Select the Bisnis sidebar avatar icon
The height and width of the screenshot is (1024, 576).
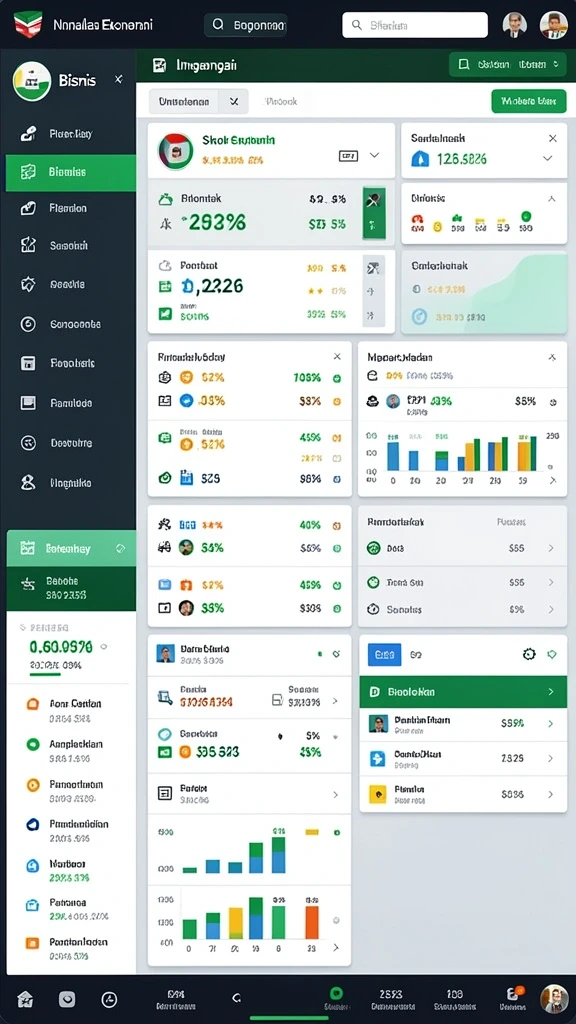(31, 80)
